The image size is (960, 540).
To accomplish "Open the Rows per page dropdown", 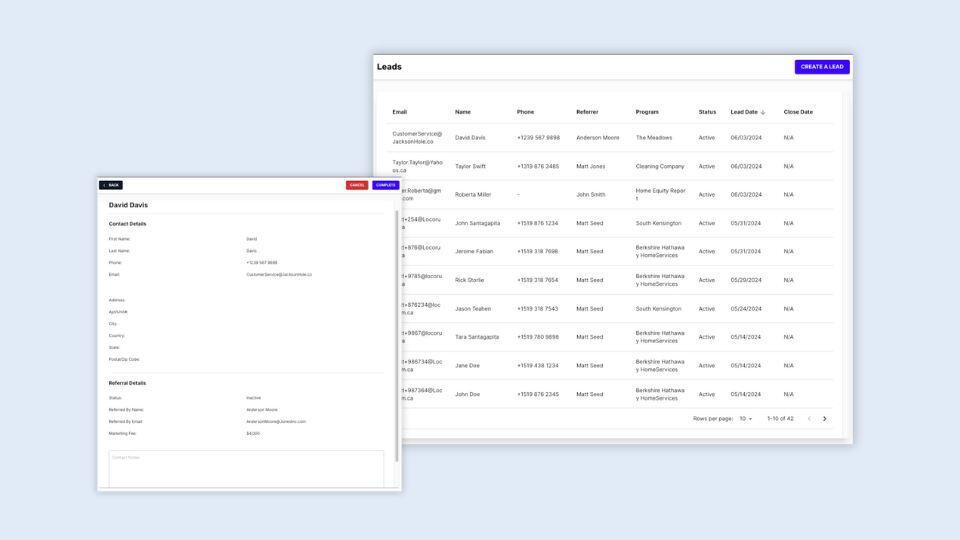I will click(x=746, y=419).
